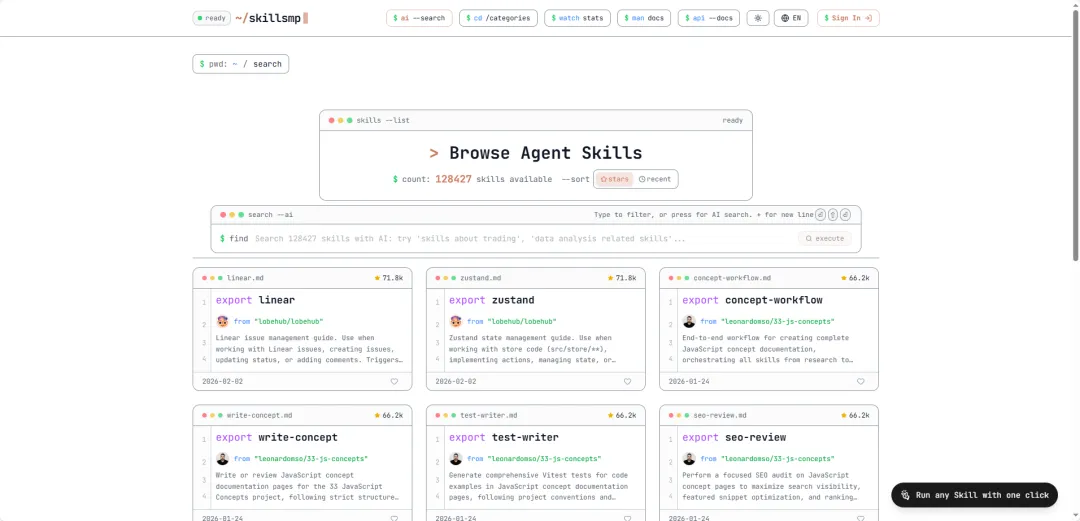Viewport: 1080px width, 521px height.
Task: Click the clock icon in recent sort
Action: pos(642,179)
